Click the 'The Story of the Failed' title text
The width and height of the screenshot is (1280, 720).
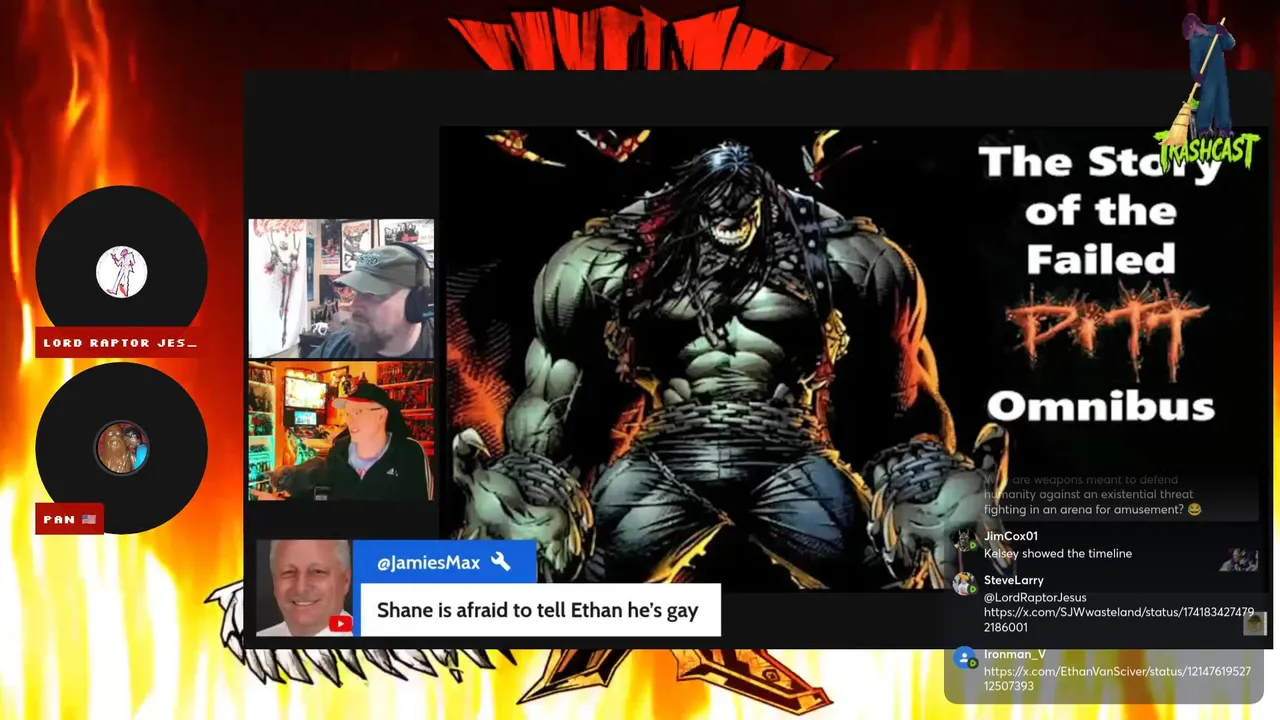[1100, 210]
